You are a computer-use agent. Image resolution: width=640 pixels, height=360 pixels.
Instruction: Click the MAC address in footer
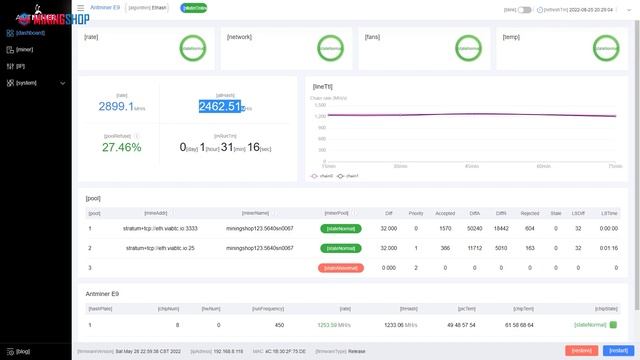(285, 351)
